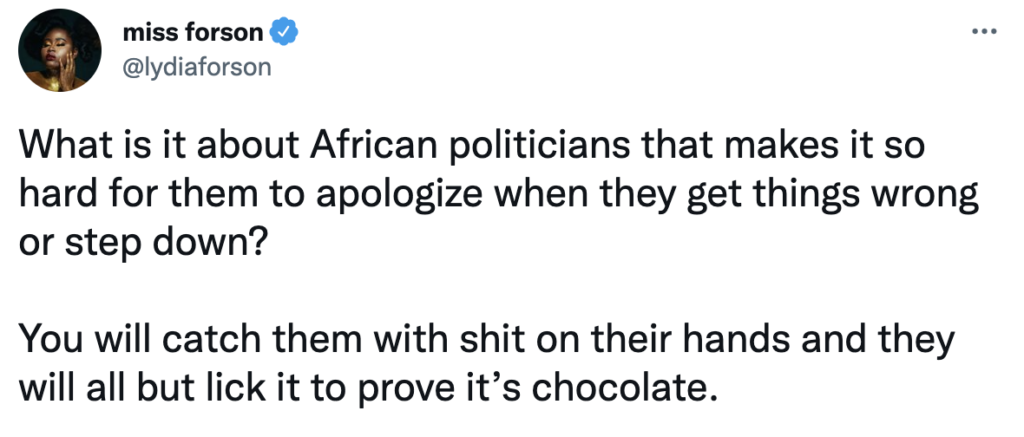The height and width of the screenshot is (437, 1024).
Task: Click the blue verified checkmark badge
Action: coord(284,32)
